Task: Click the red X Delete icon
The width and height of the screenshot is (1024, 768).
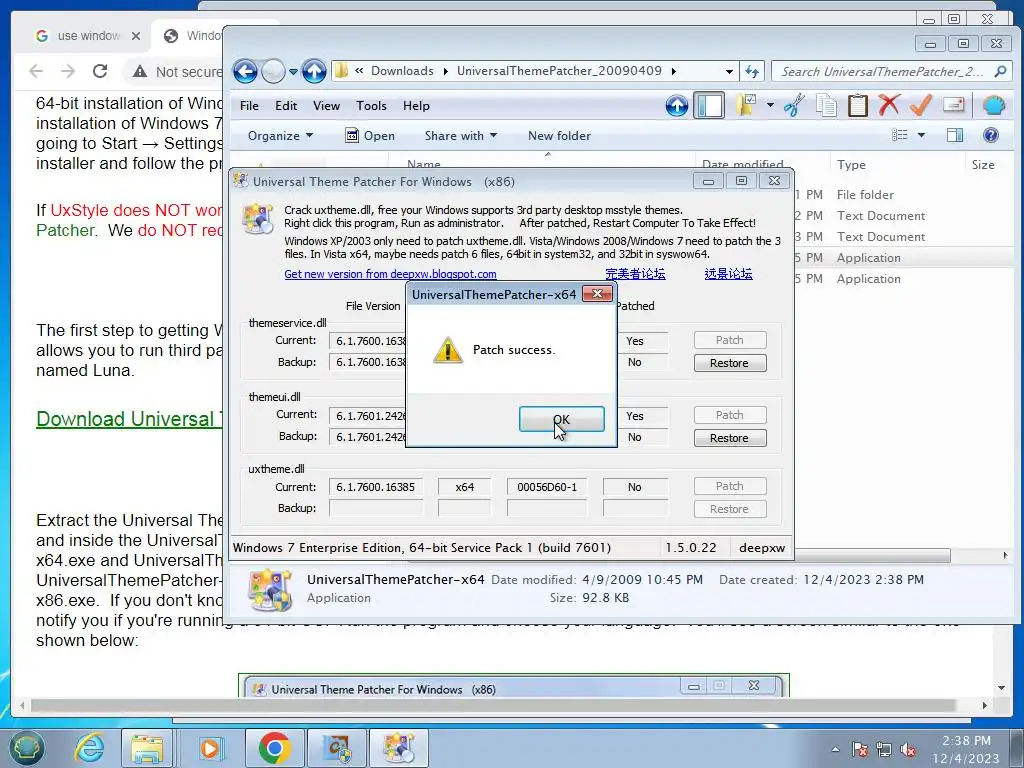Action: [x=889, y=105]
